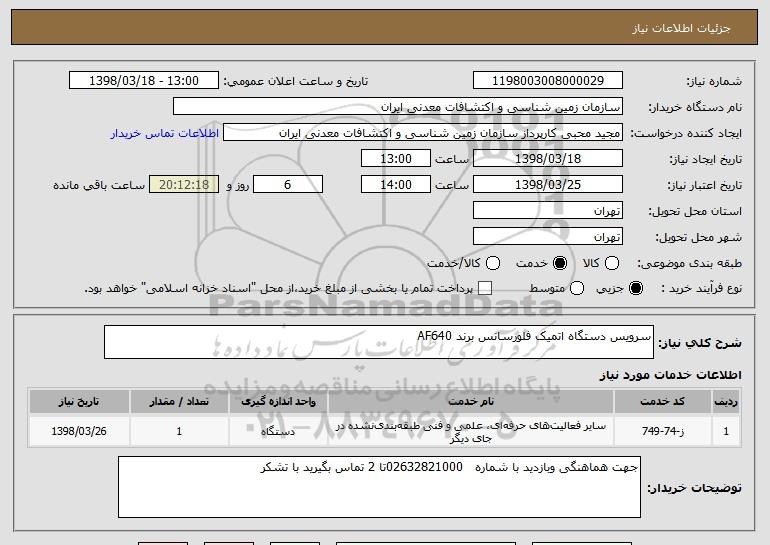Click the creation time 13:00 field
This screenshot has height=545, width=770.
[396, 159]
